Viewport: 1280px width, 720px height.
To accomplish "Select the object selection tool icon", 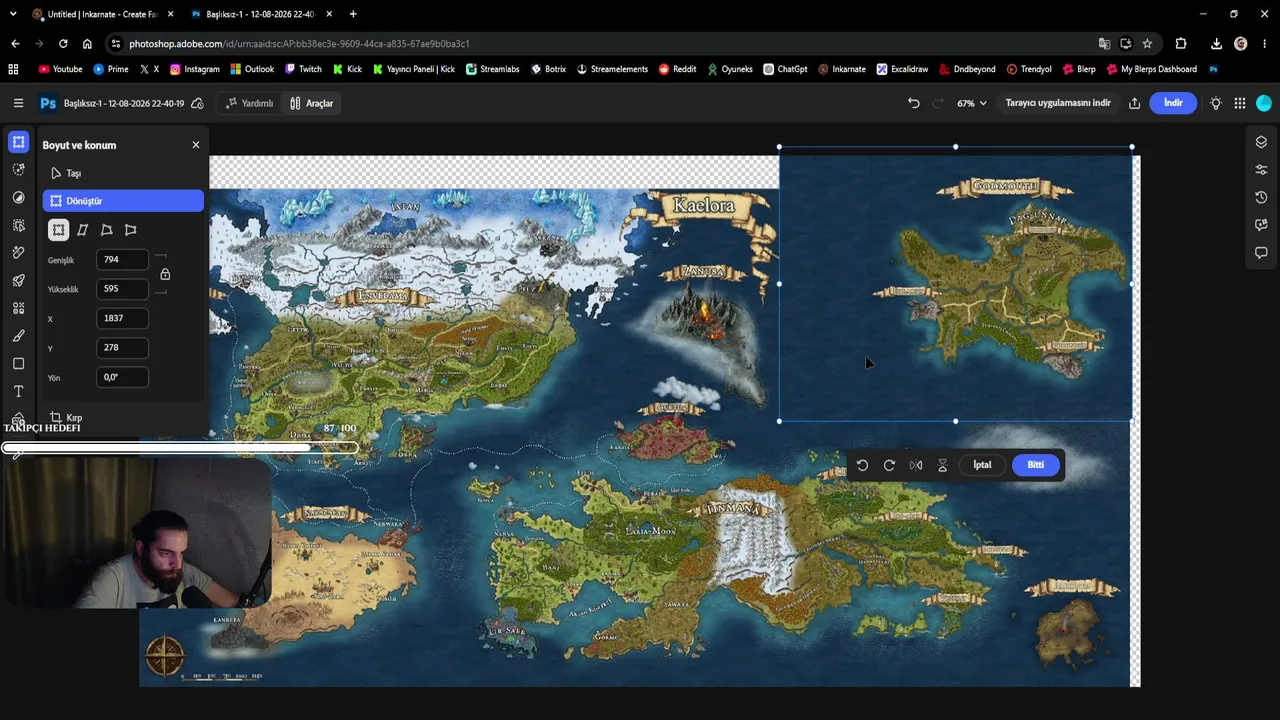I will 18,226.
